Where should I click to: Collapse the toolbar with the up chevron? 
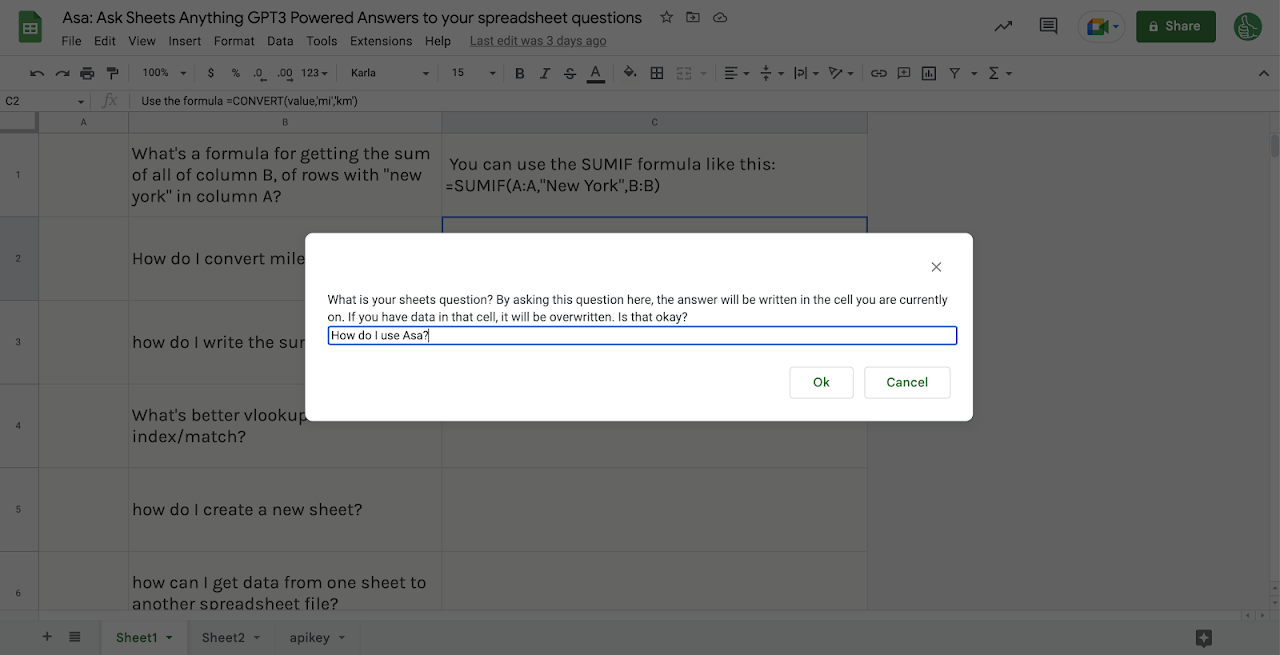click(x=1262, y=73)
